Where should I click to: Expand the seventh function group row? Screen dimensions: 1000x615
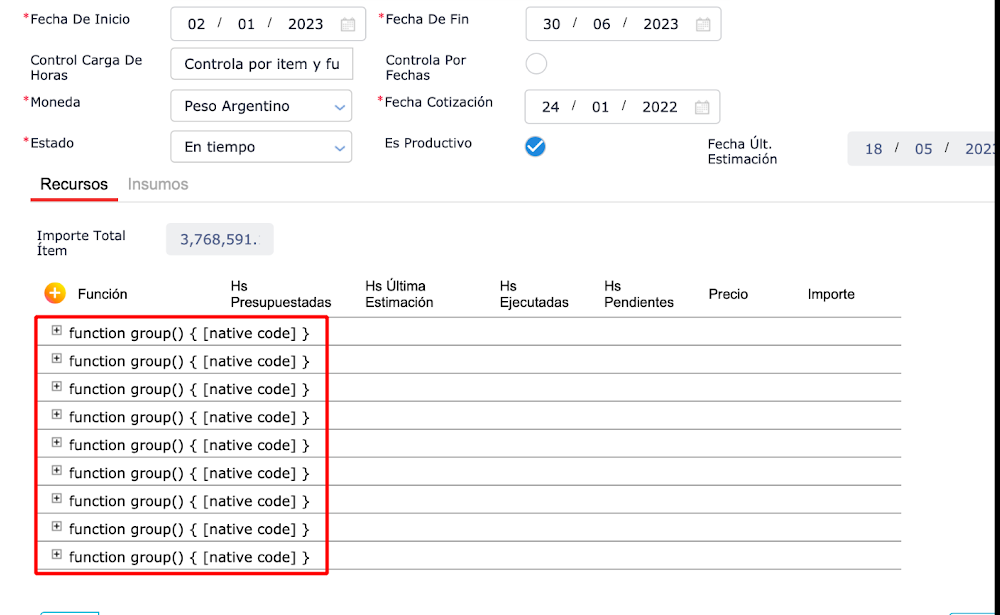tap(57, 499)
